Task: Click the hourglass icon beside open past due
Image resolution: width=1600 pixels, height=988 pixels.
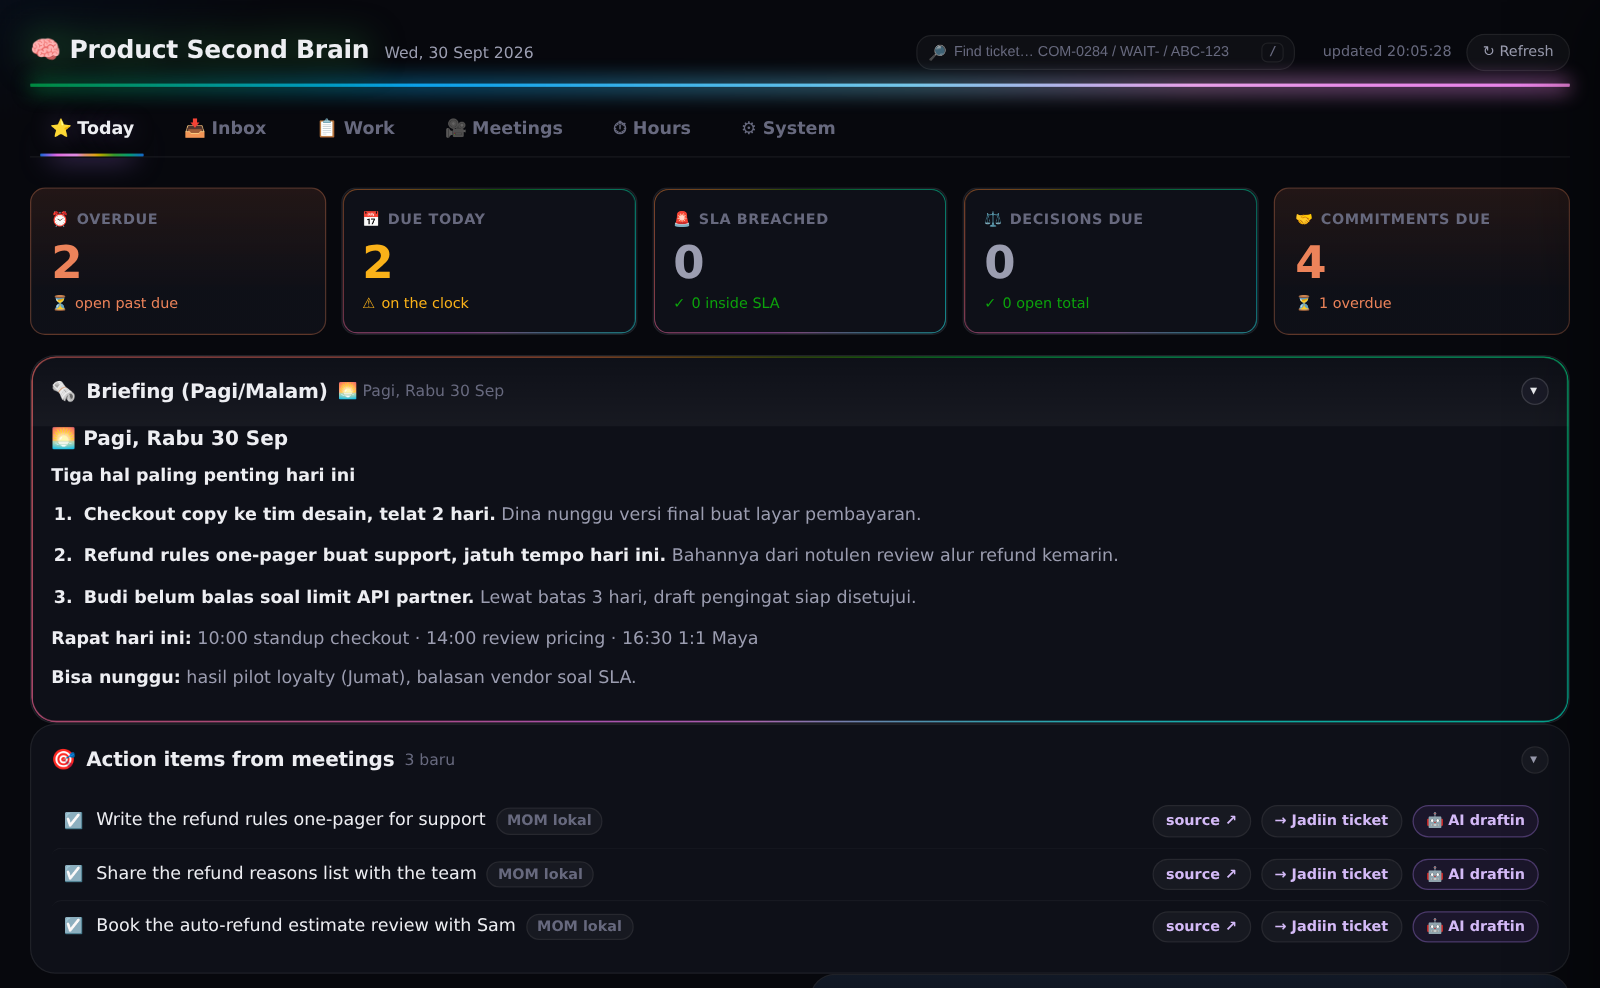Action: click(60, 303)
